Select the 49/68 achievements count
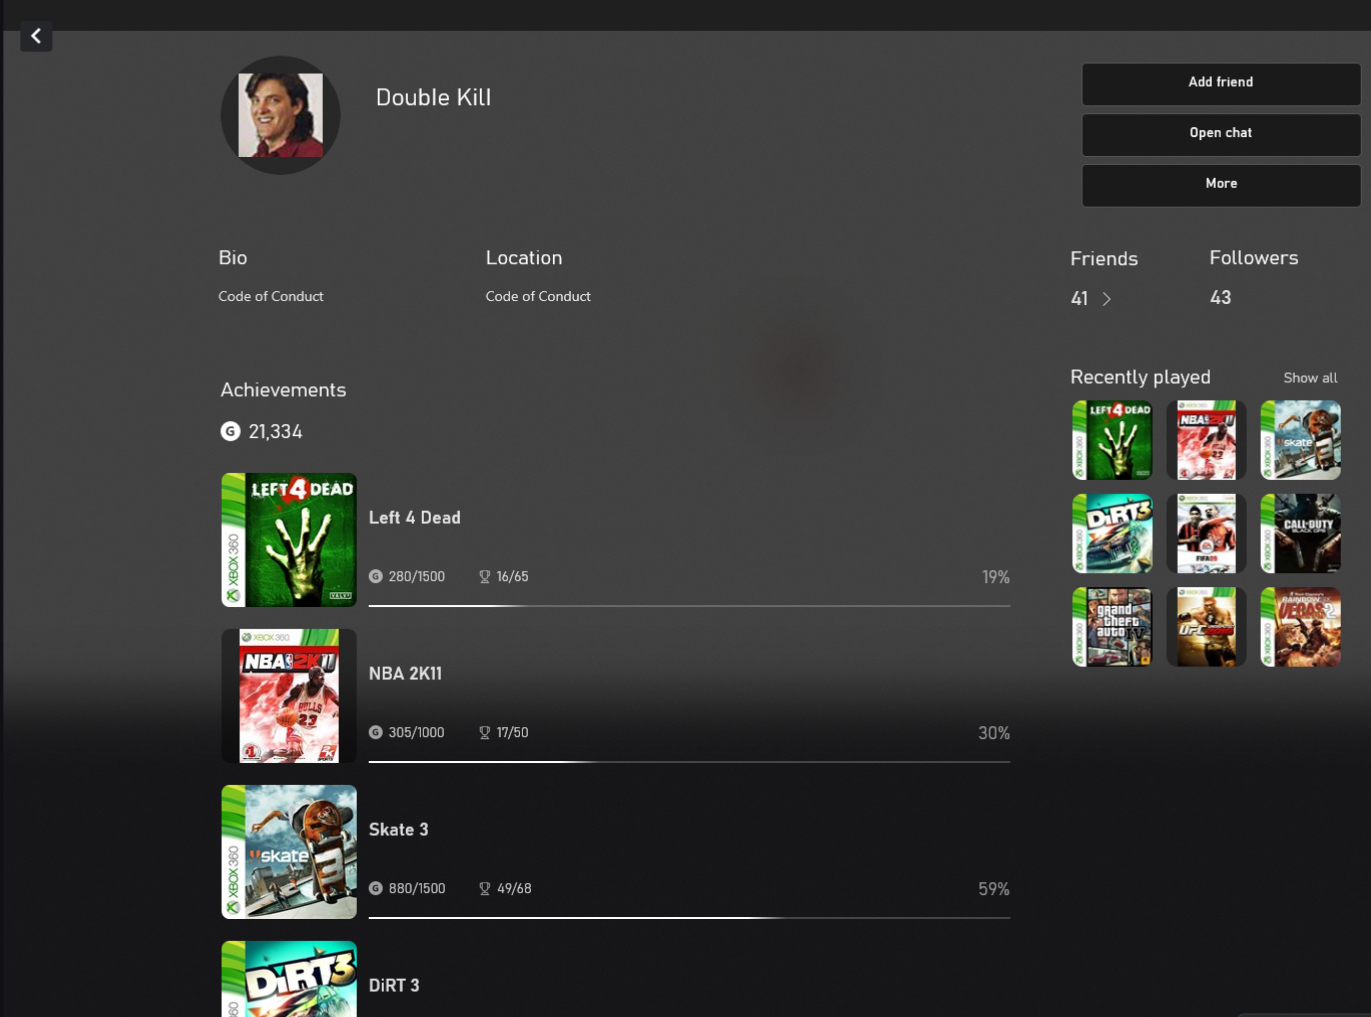The width and height of the screenshot is (1371, 1017). (x=514, y=889)
